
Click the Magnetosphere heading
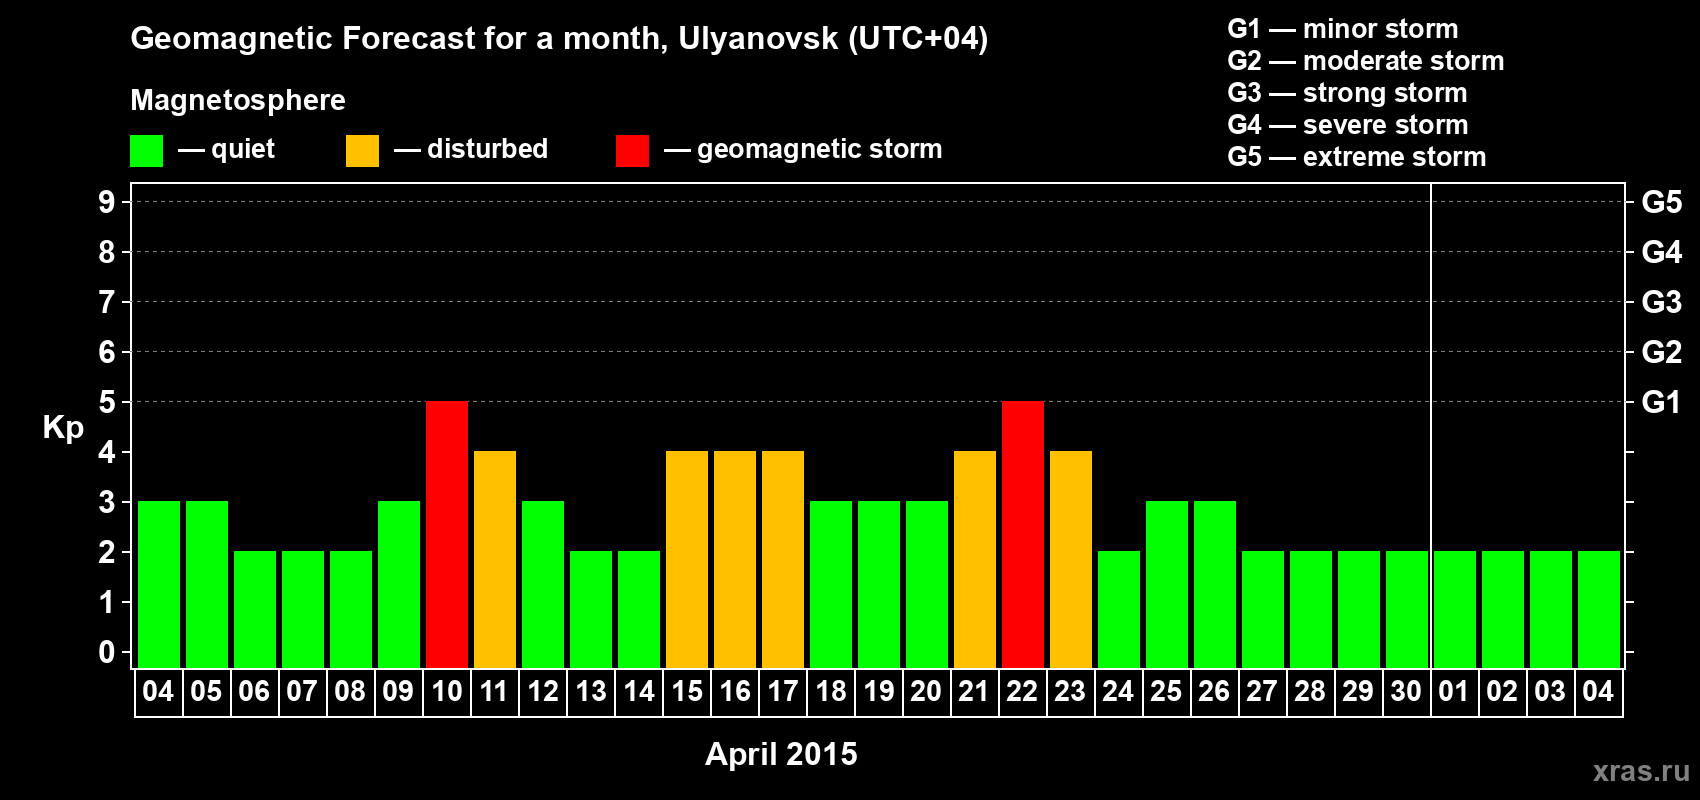238,100
